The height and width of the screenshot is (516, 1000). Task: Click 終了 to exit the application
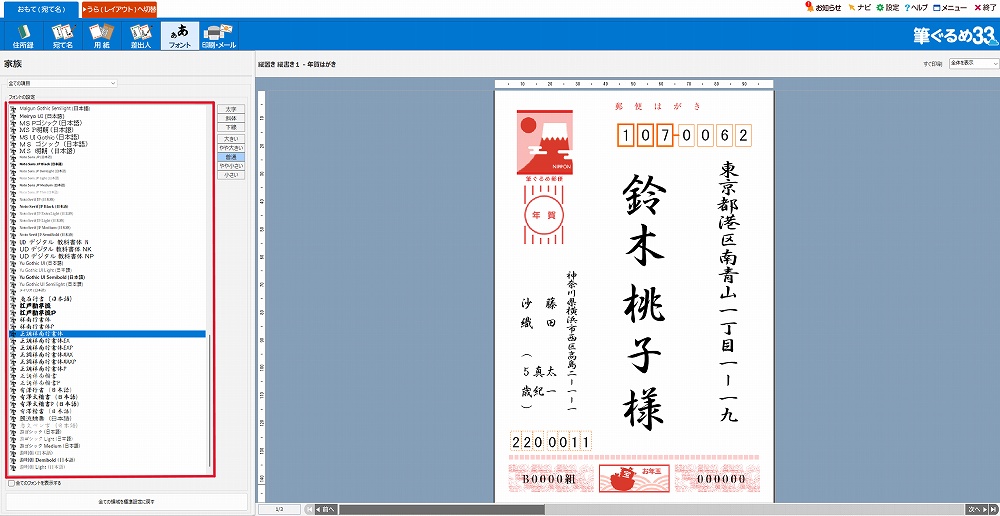click(x=985, y=8)
